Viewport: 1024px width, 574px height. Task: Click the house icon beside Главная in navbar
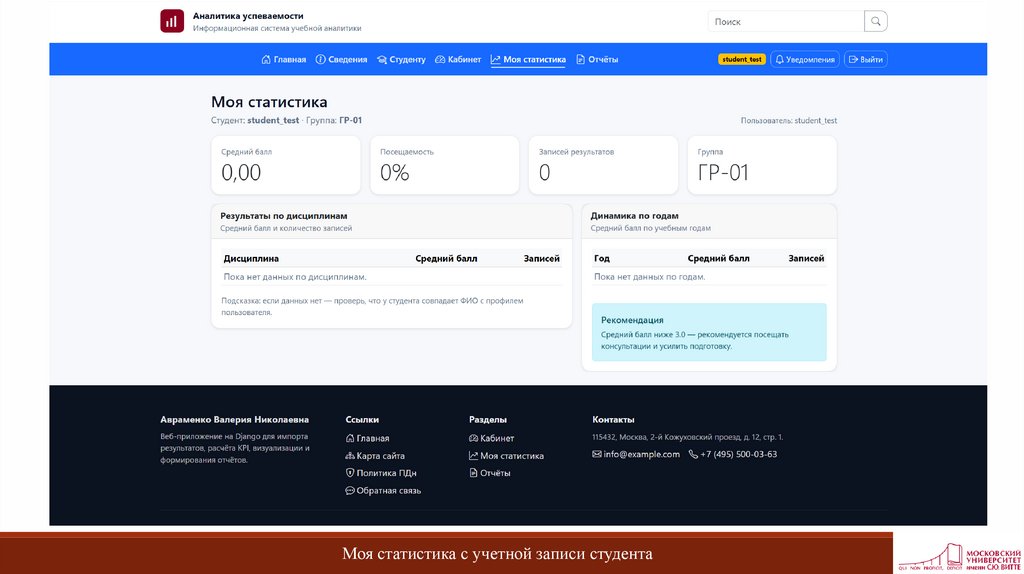click(266, 59)
